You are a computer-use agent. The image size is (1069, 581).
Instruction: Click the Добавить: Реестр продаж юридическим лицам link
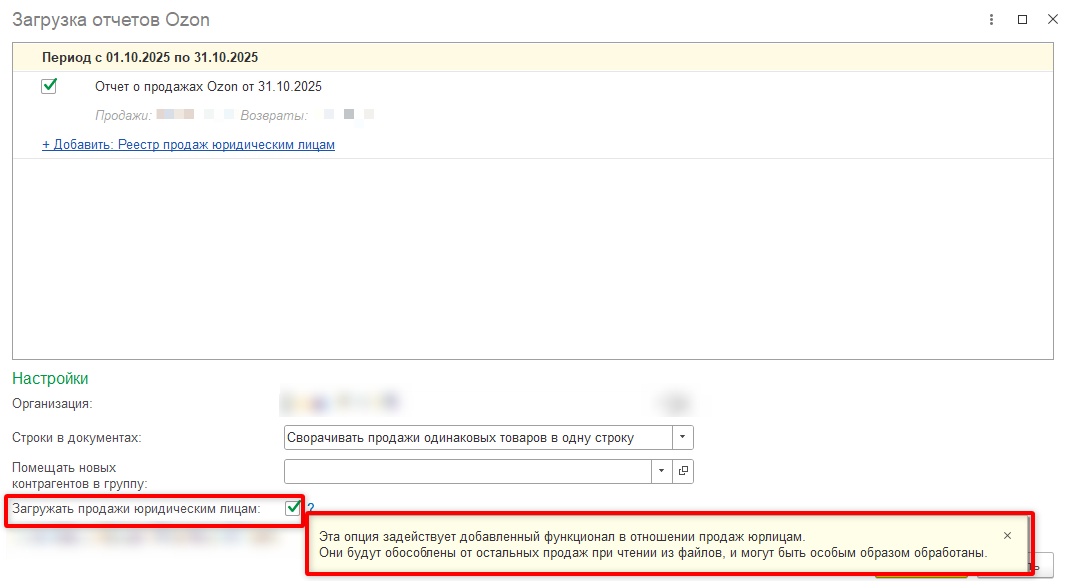click(x=188, y=145)
